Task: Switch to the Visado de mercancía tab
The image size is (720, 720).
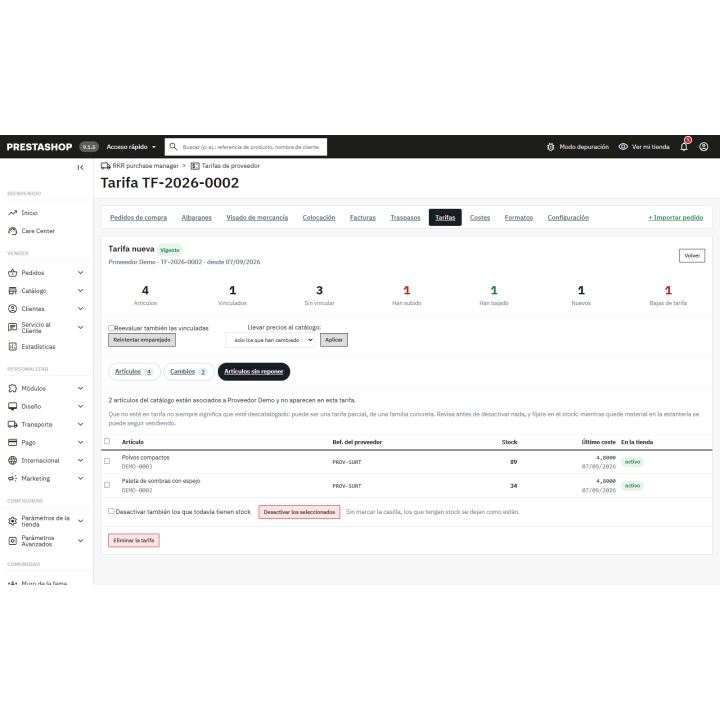Action: coord(257,218)
